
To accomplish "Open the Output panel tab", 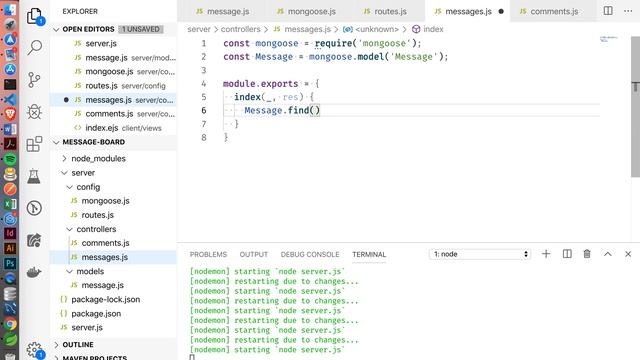I will tap(253, 254).
